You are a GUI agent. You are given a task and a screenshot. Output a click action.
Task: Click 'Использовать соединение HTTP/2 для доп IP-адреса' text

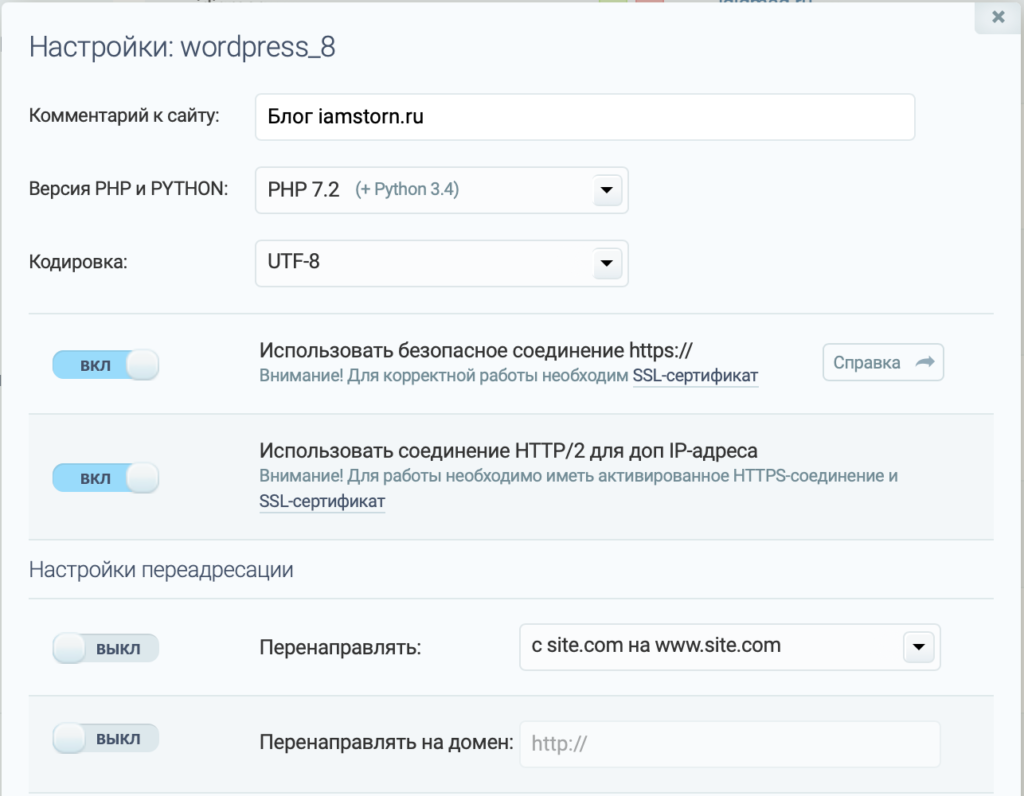coord(508,451)
